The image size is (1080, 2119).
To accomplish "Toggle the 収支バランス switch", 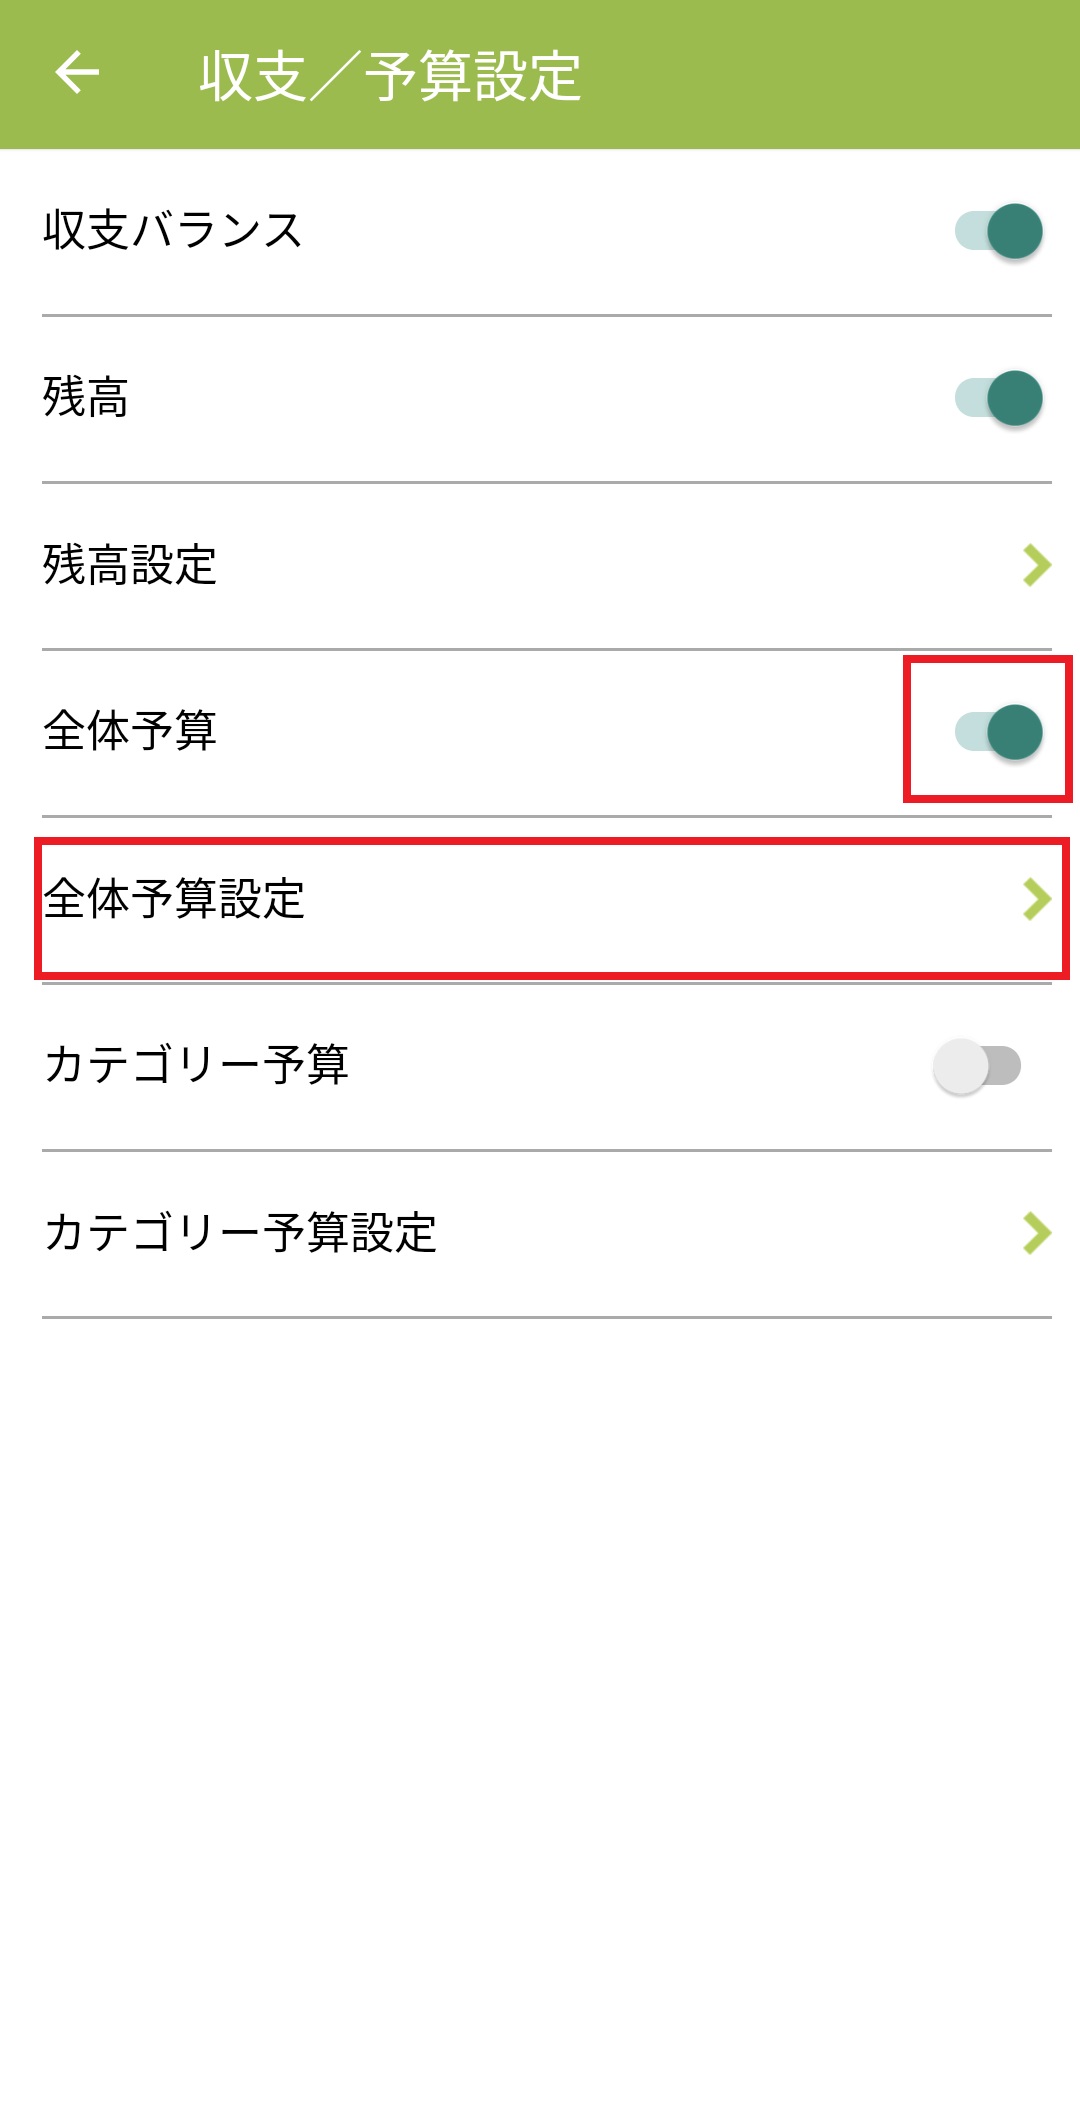I will click(998, 231).
